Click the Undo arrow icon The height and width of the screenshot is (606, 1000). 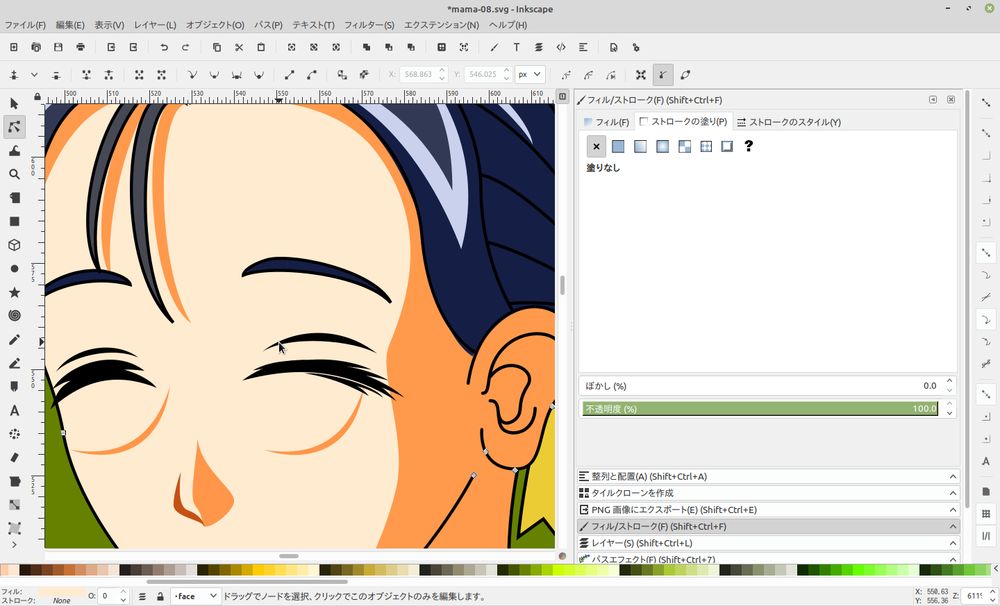click(x=164, y=47)
